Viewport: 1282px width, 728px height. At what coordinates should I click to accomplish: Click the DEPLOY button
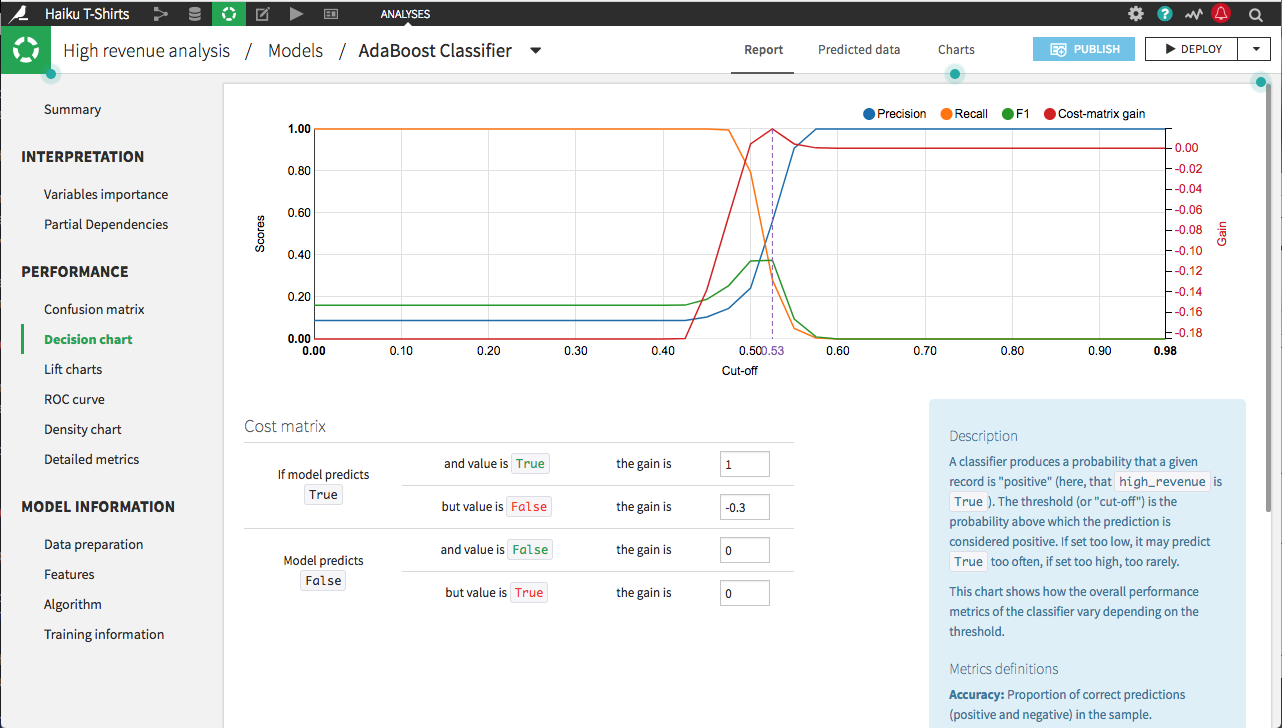point(1191,48)
